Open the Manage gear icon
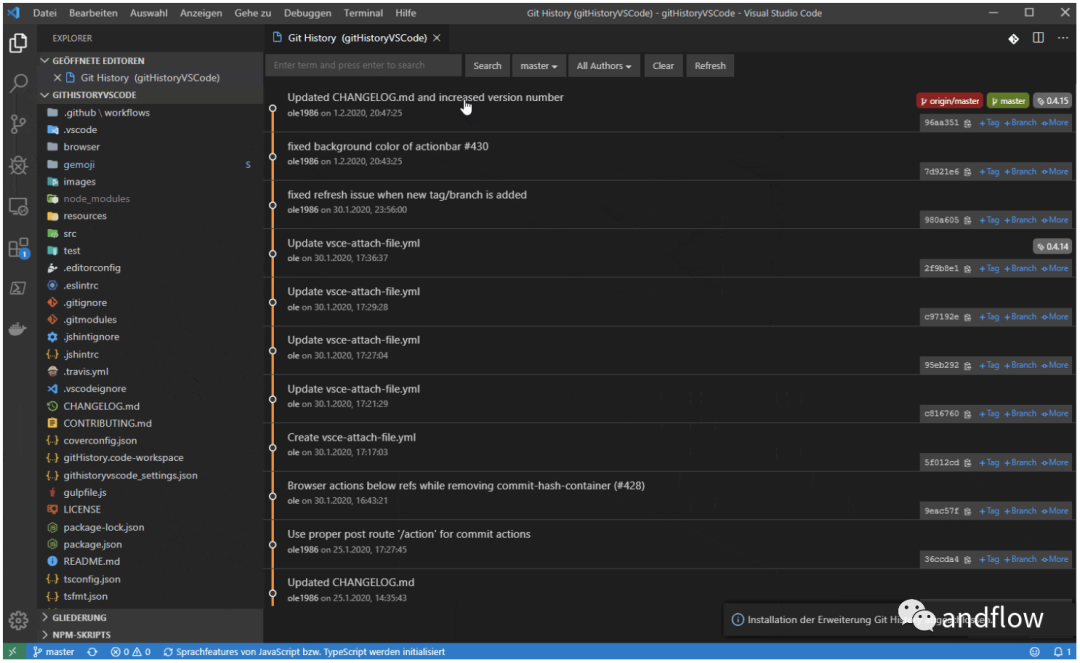The image size is (1080, 663). (19, 620)
